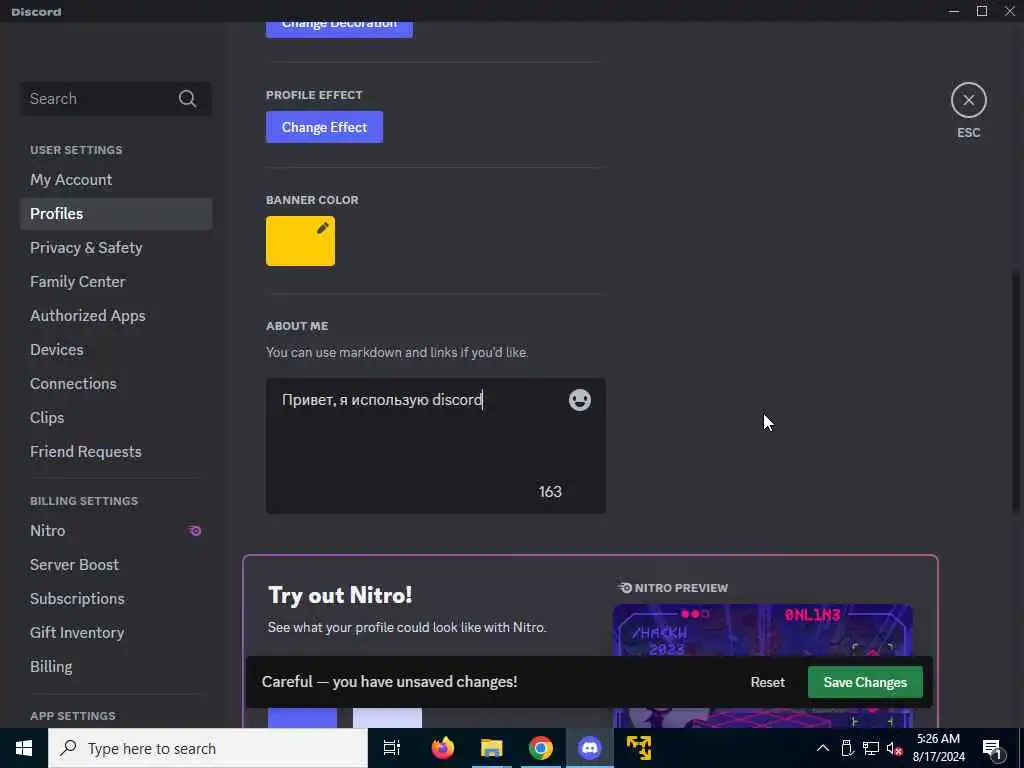Open the network tray icon
This screenshot has width=1024, height=768.
tap(871, 748)
